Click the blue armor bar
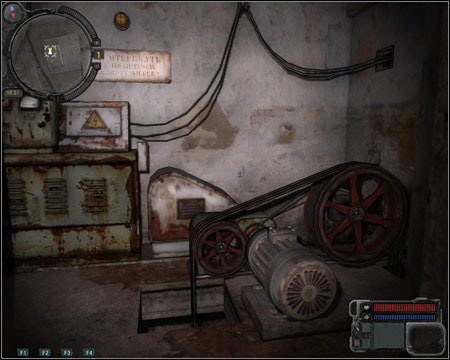Viewport: 450px width, 360px height. click(x=404, y=317)
